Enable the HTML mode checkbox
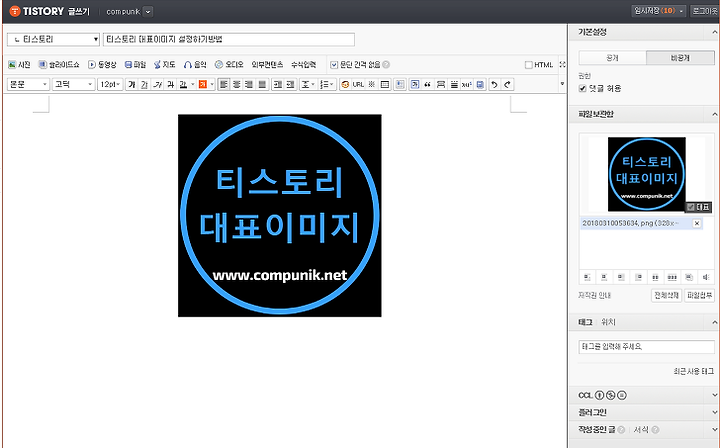This screenshot has width=720, height=448. tap(529, 65)
